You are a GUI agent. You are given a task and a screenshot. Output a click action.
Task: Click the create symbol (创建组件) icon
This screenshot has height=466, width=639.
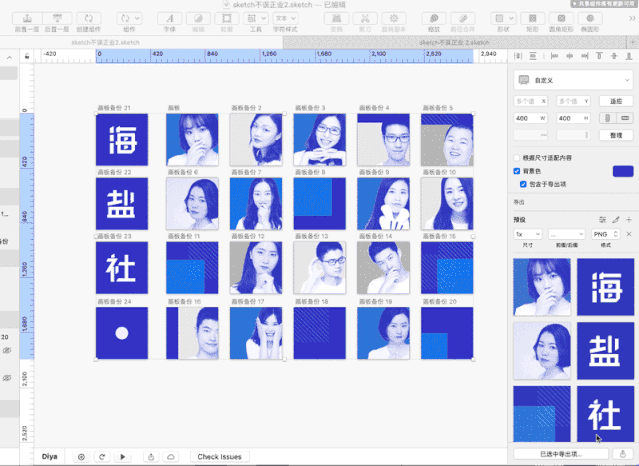coord(88,18)
